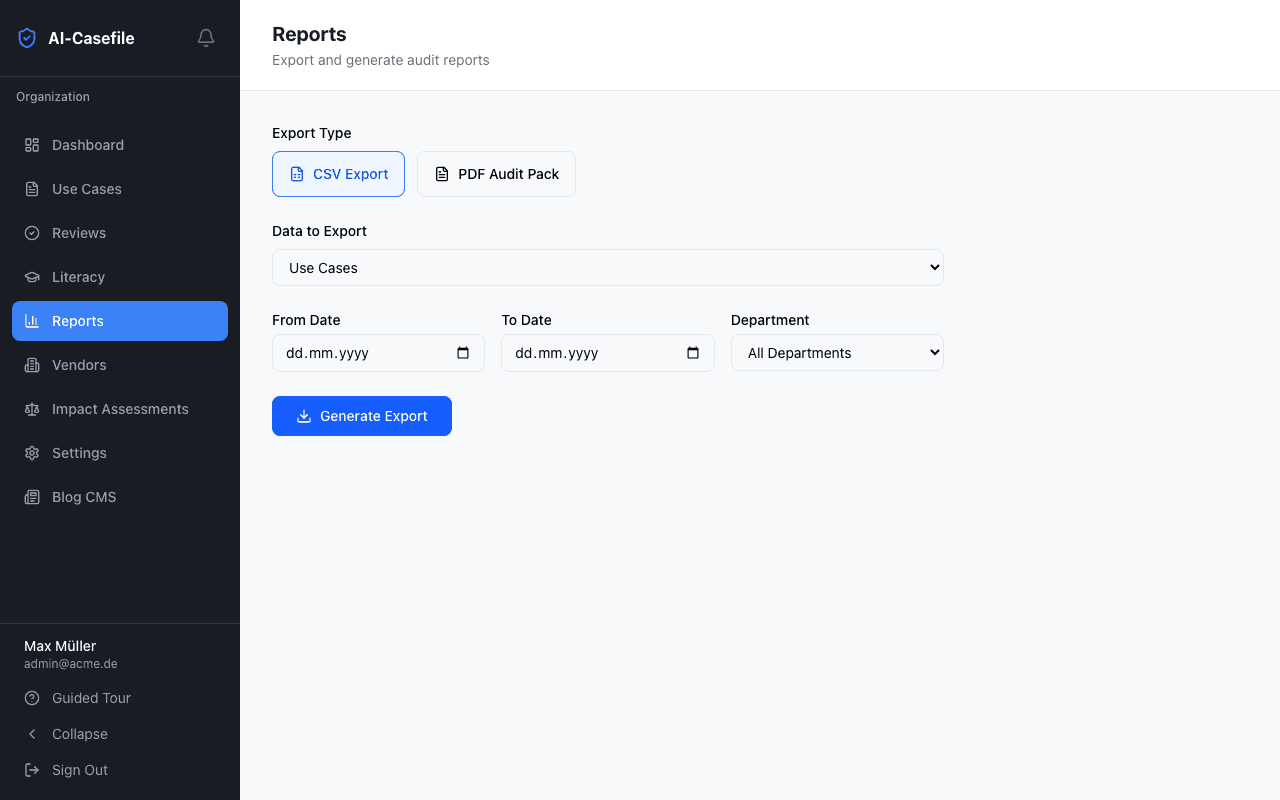Image resolution: width=1280 pixels, height=800 pixels.
Task: Open the From Date calendar picker
Action: [462, 352]
